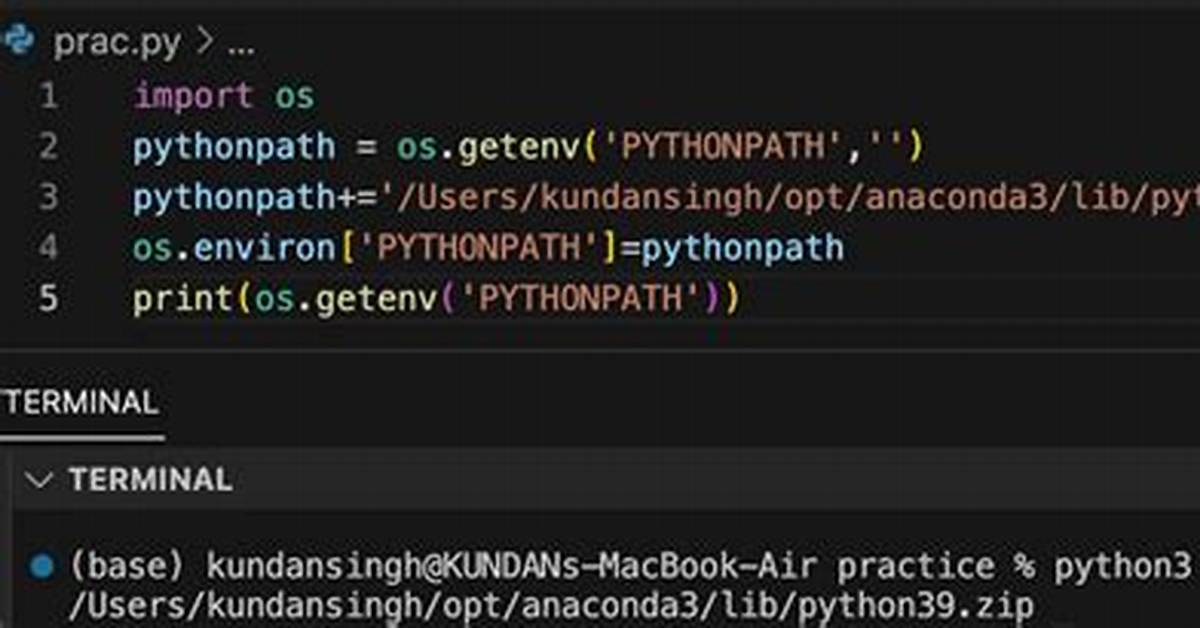Click line number 3 in gutter
This screenshot has height=628, width=1200.
click(48, 198)
